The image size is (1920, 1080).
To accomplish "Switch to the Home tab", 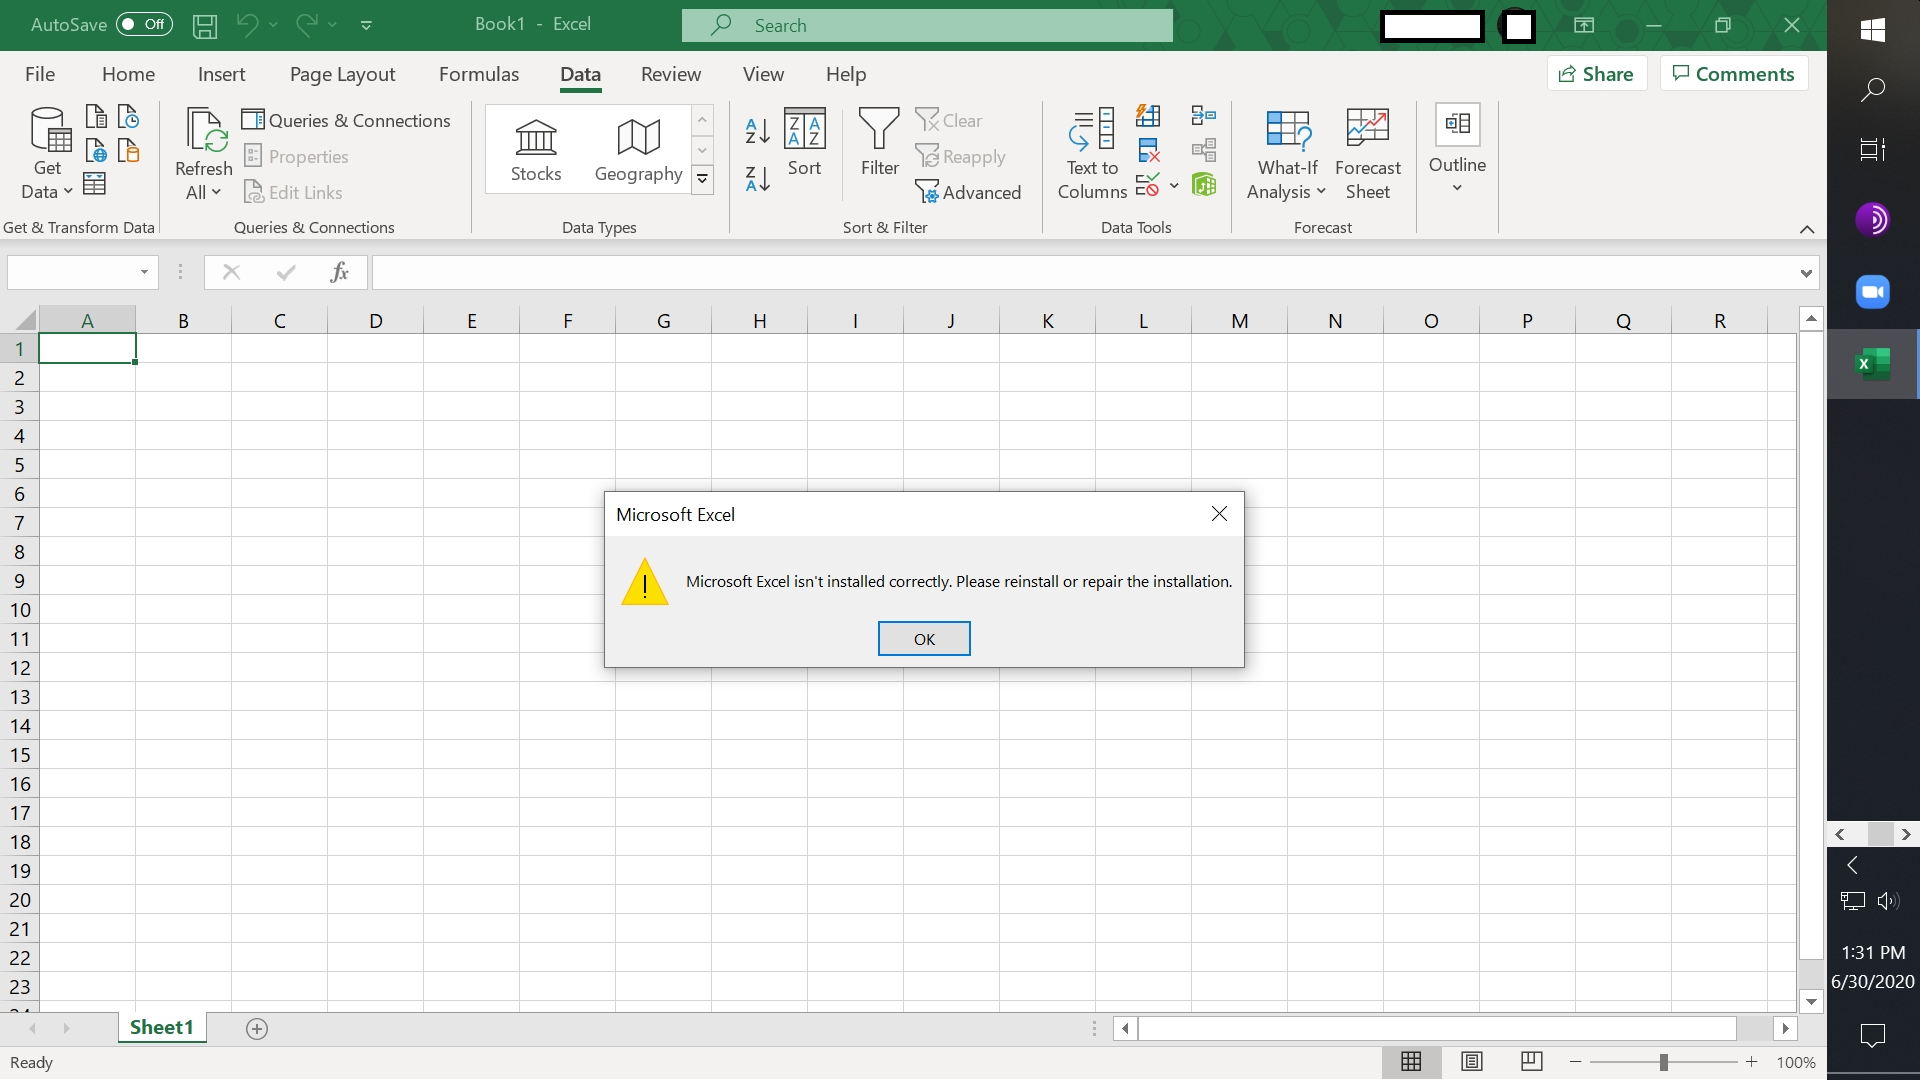I will 128,74.
